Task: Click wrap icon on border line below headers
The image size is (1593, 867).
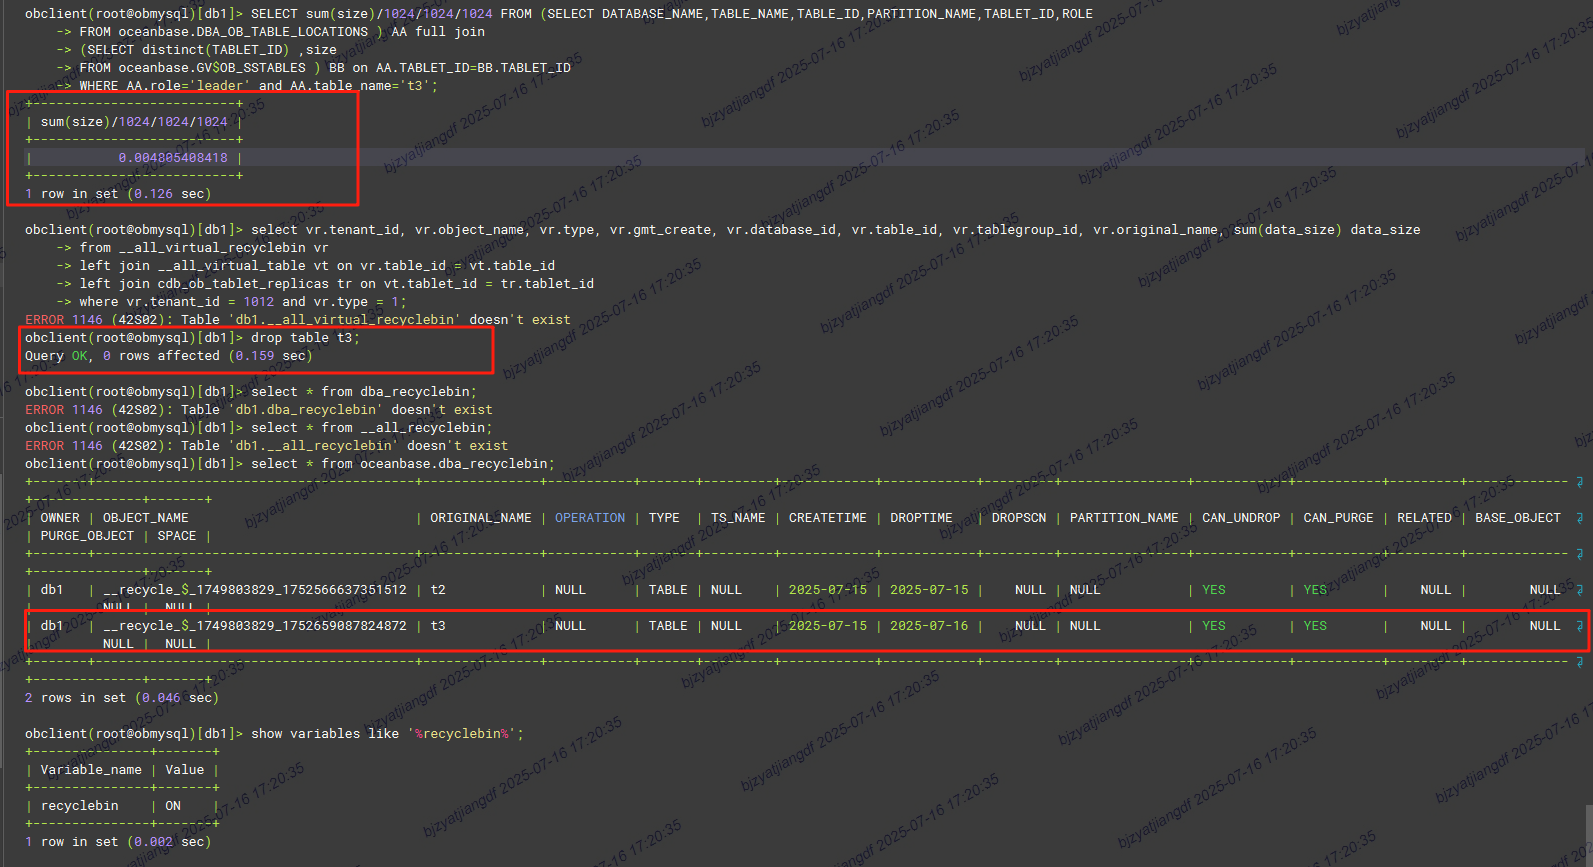Action: (x=1579, y=554)
